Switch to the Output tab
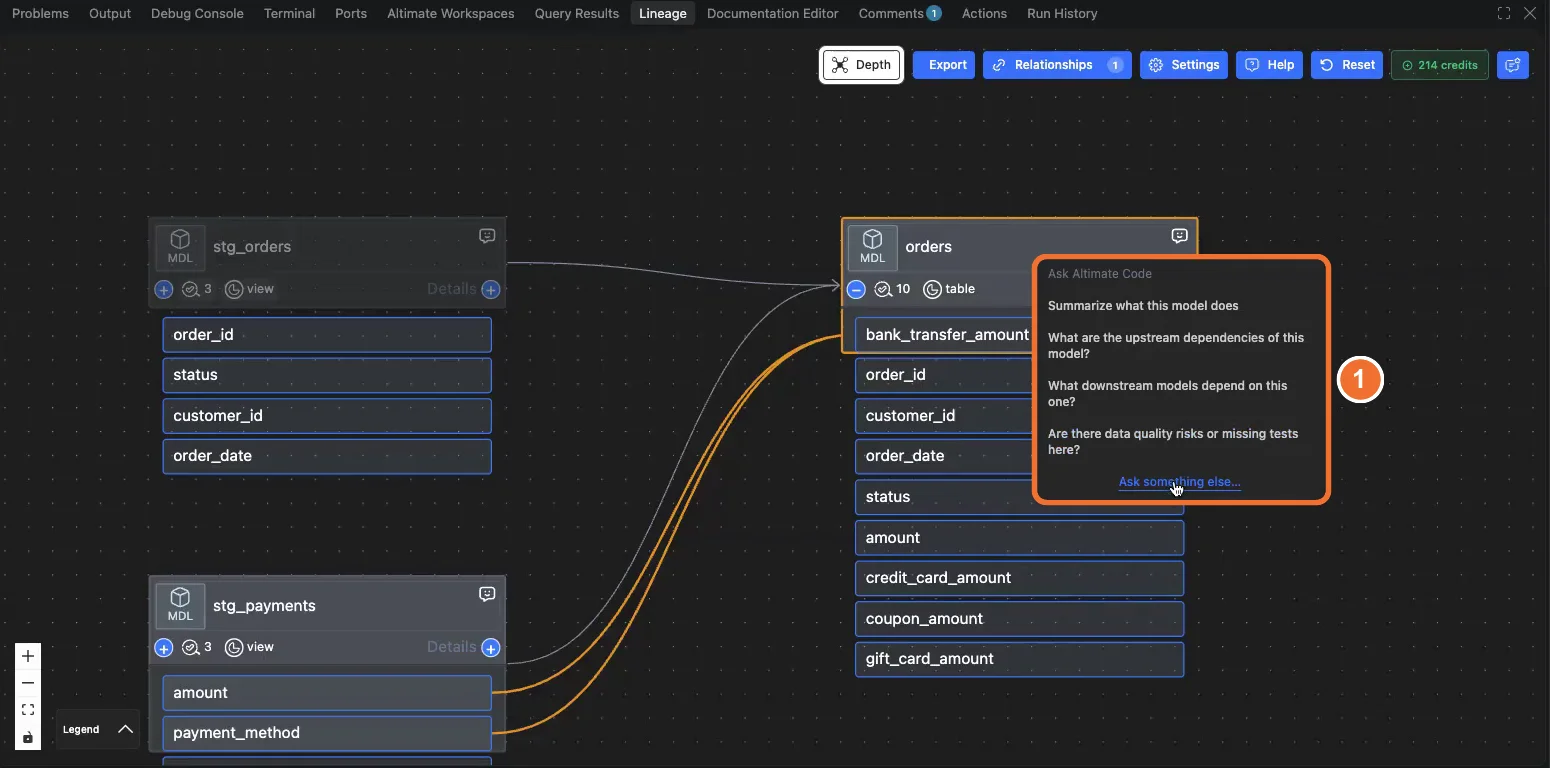 click(x=110, y=13)
